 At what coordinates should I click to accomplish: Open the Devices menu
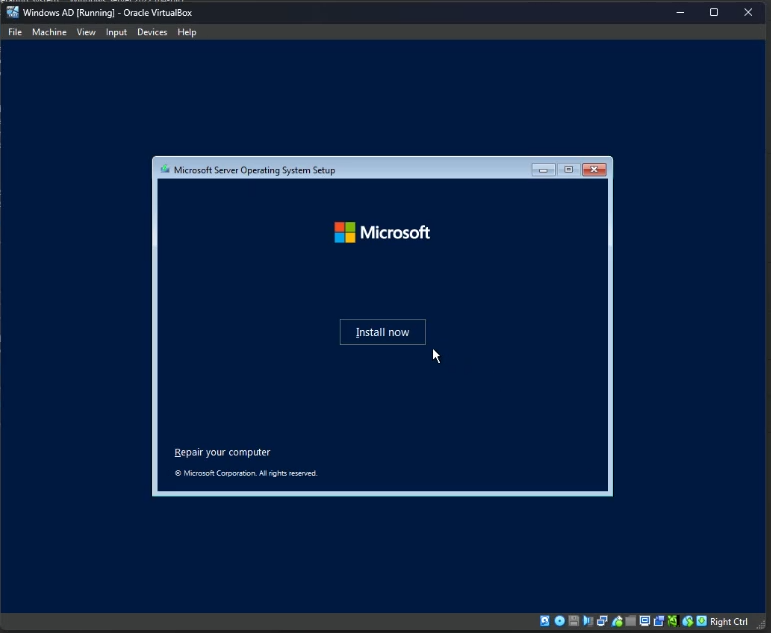[x=152, y=32]
